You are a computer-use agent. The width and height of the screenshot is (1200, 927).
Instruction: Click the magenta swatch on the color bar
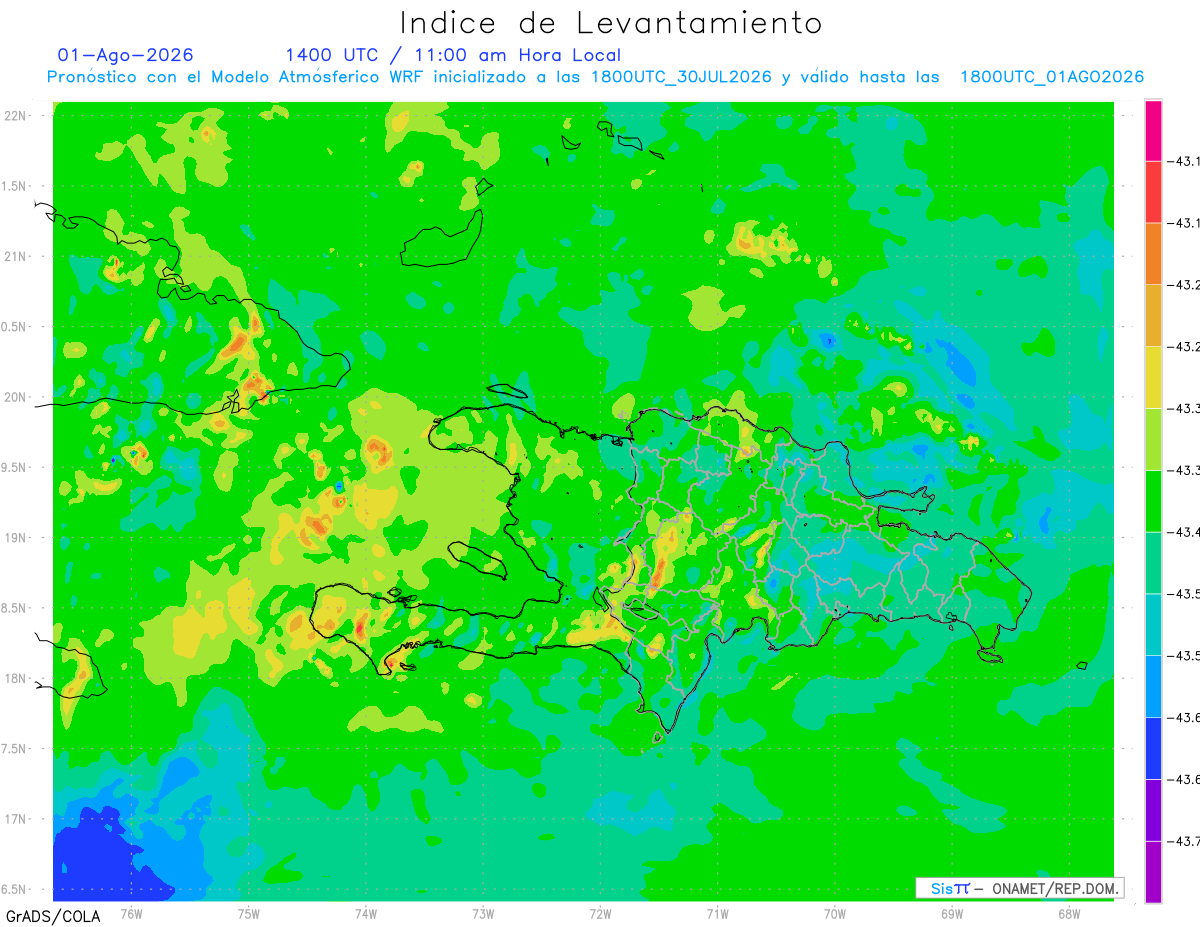pos(1153,131)
